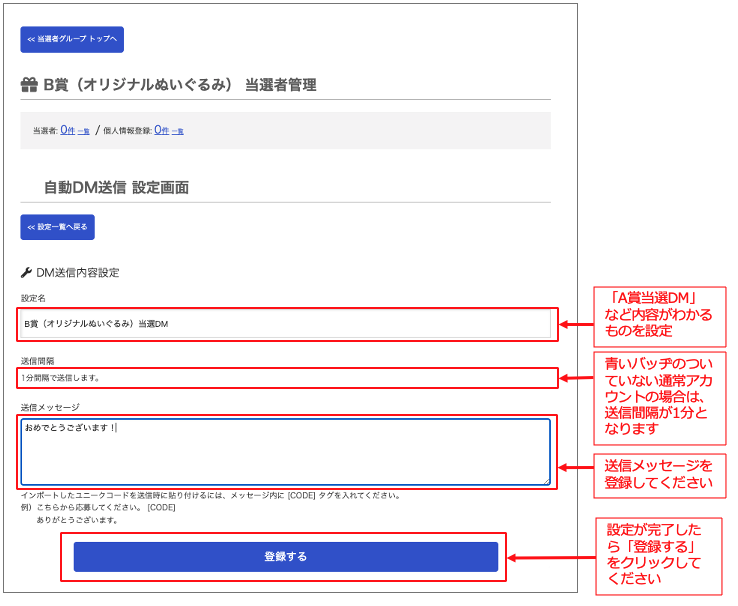The image size is (738, 606).
Task: Click the red callout about A賞当選DM naming
Action: pos(661,315)
